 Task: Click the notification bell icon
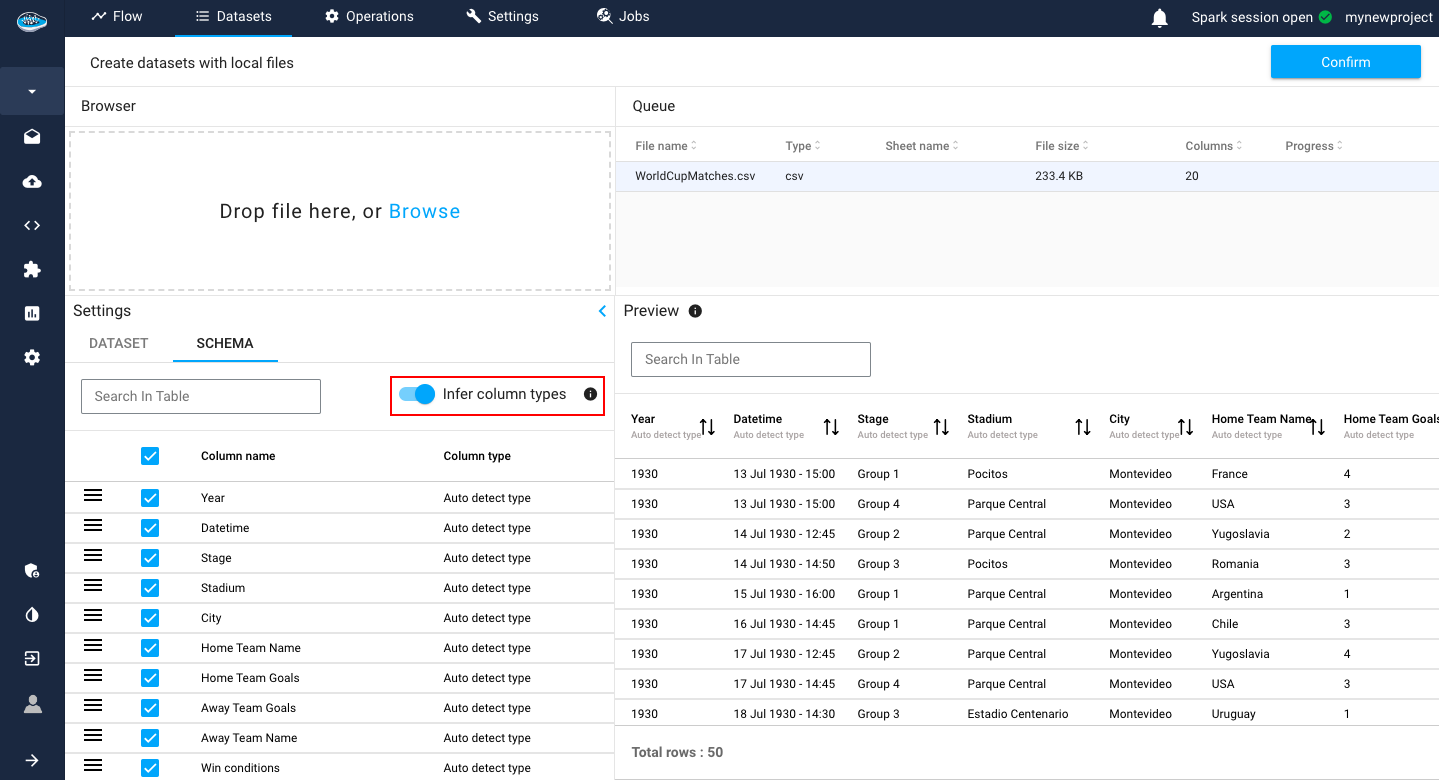point(1160,18)
